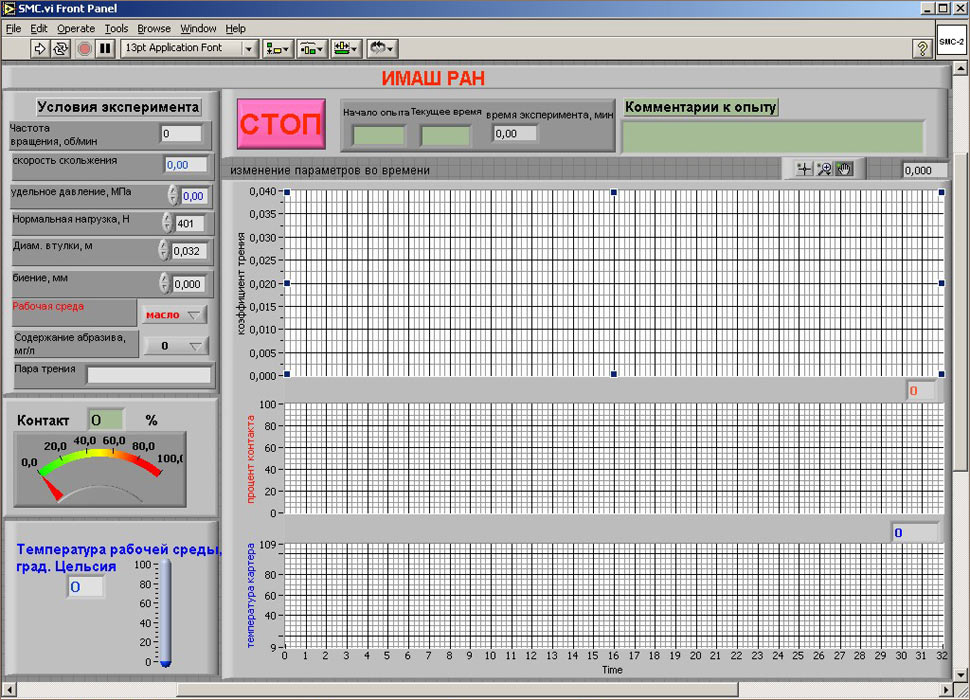The width and height of the screenshot is (970, 700).
Task: Open the Tools menu
Action: pyautogui.click(x=116, y=28)
